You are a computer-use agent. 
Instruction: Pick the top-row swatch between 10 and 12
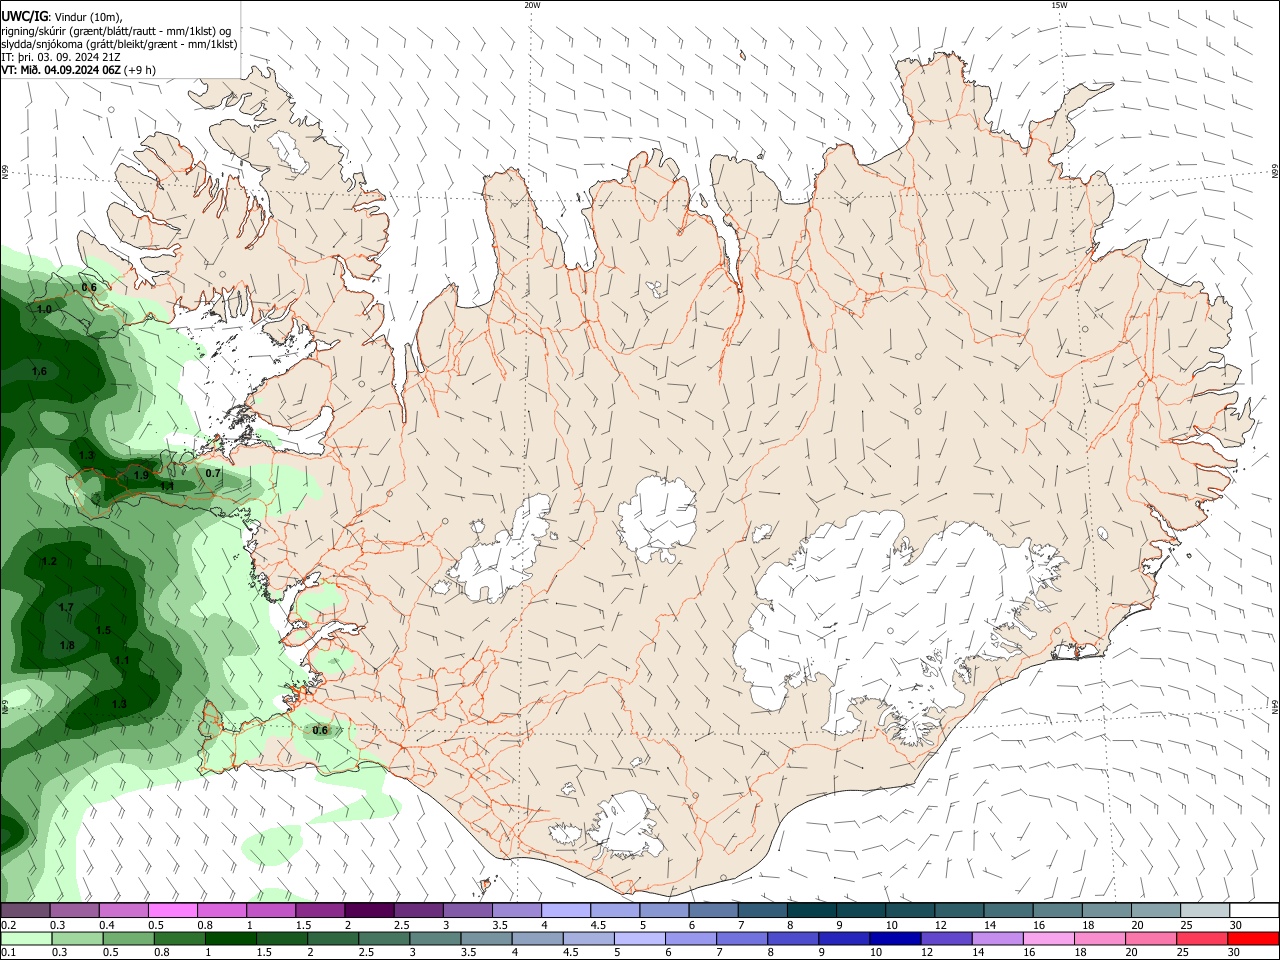coord(909,910)
